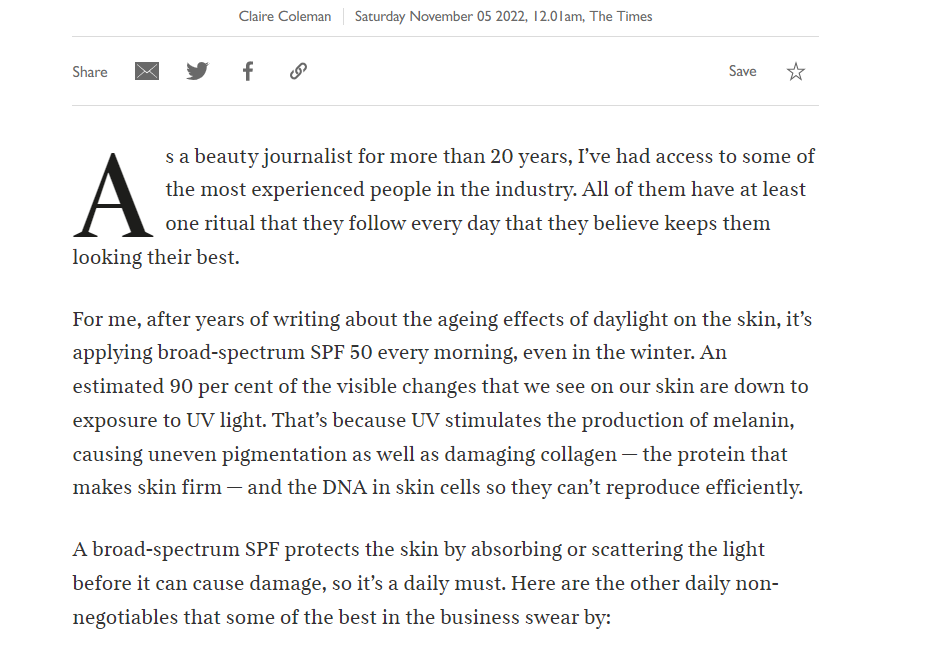
Task: Click the final line ending "business swear by:"
Action: (341, 617)
